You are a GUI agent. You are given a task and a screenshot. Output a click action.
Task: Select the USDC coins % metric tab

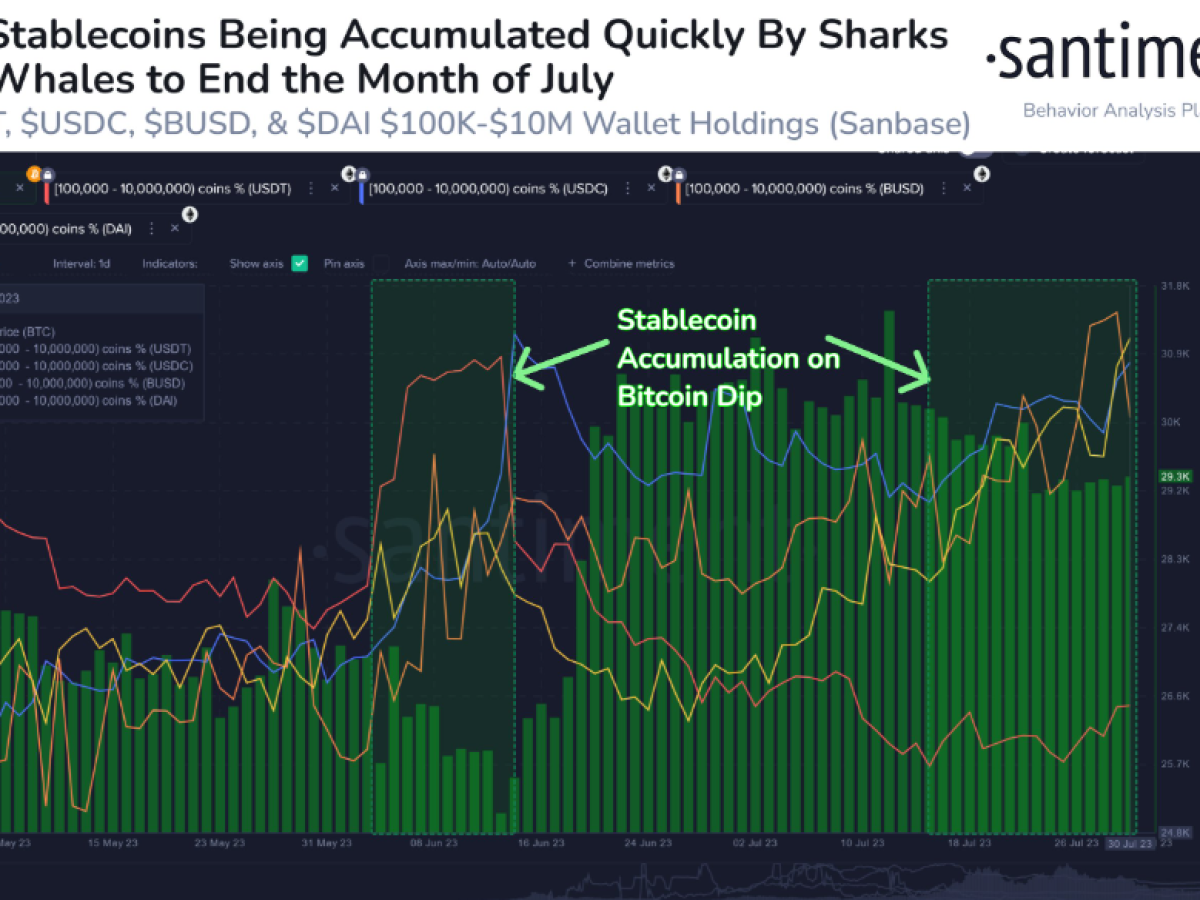488,188
